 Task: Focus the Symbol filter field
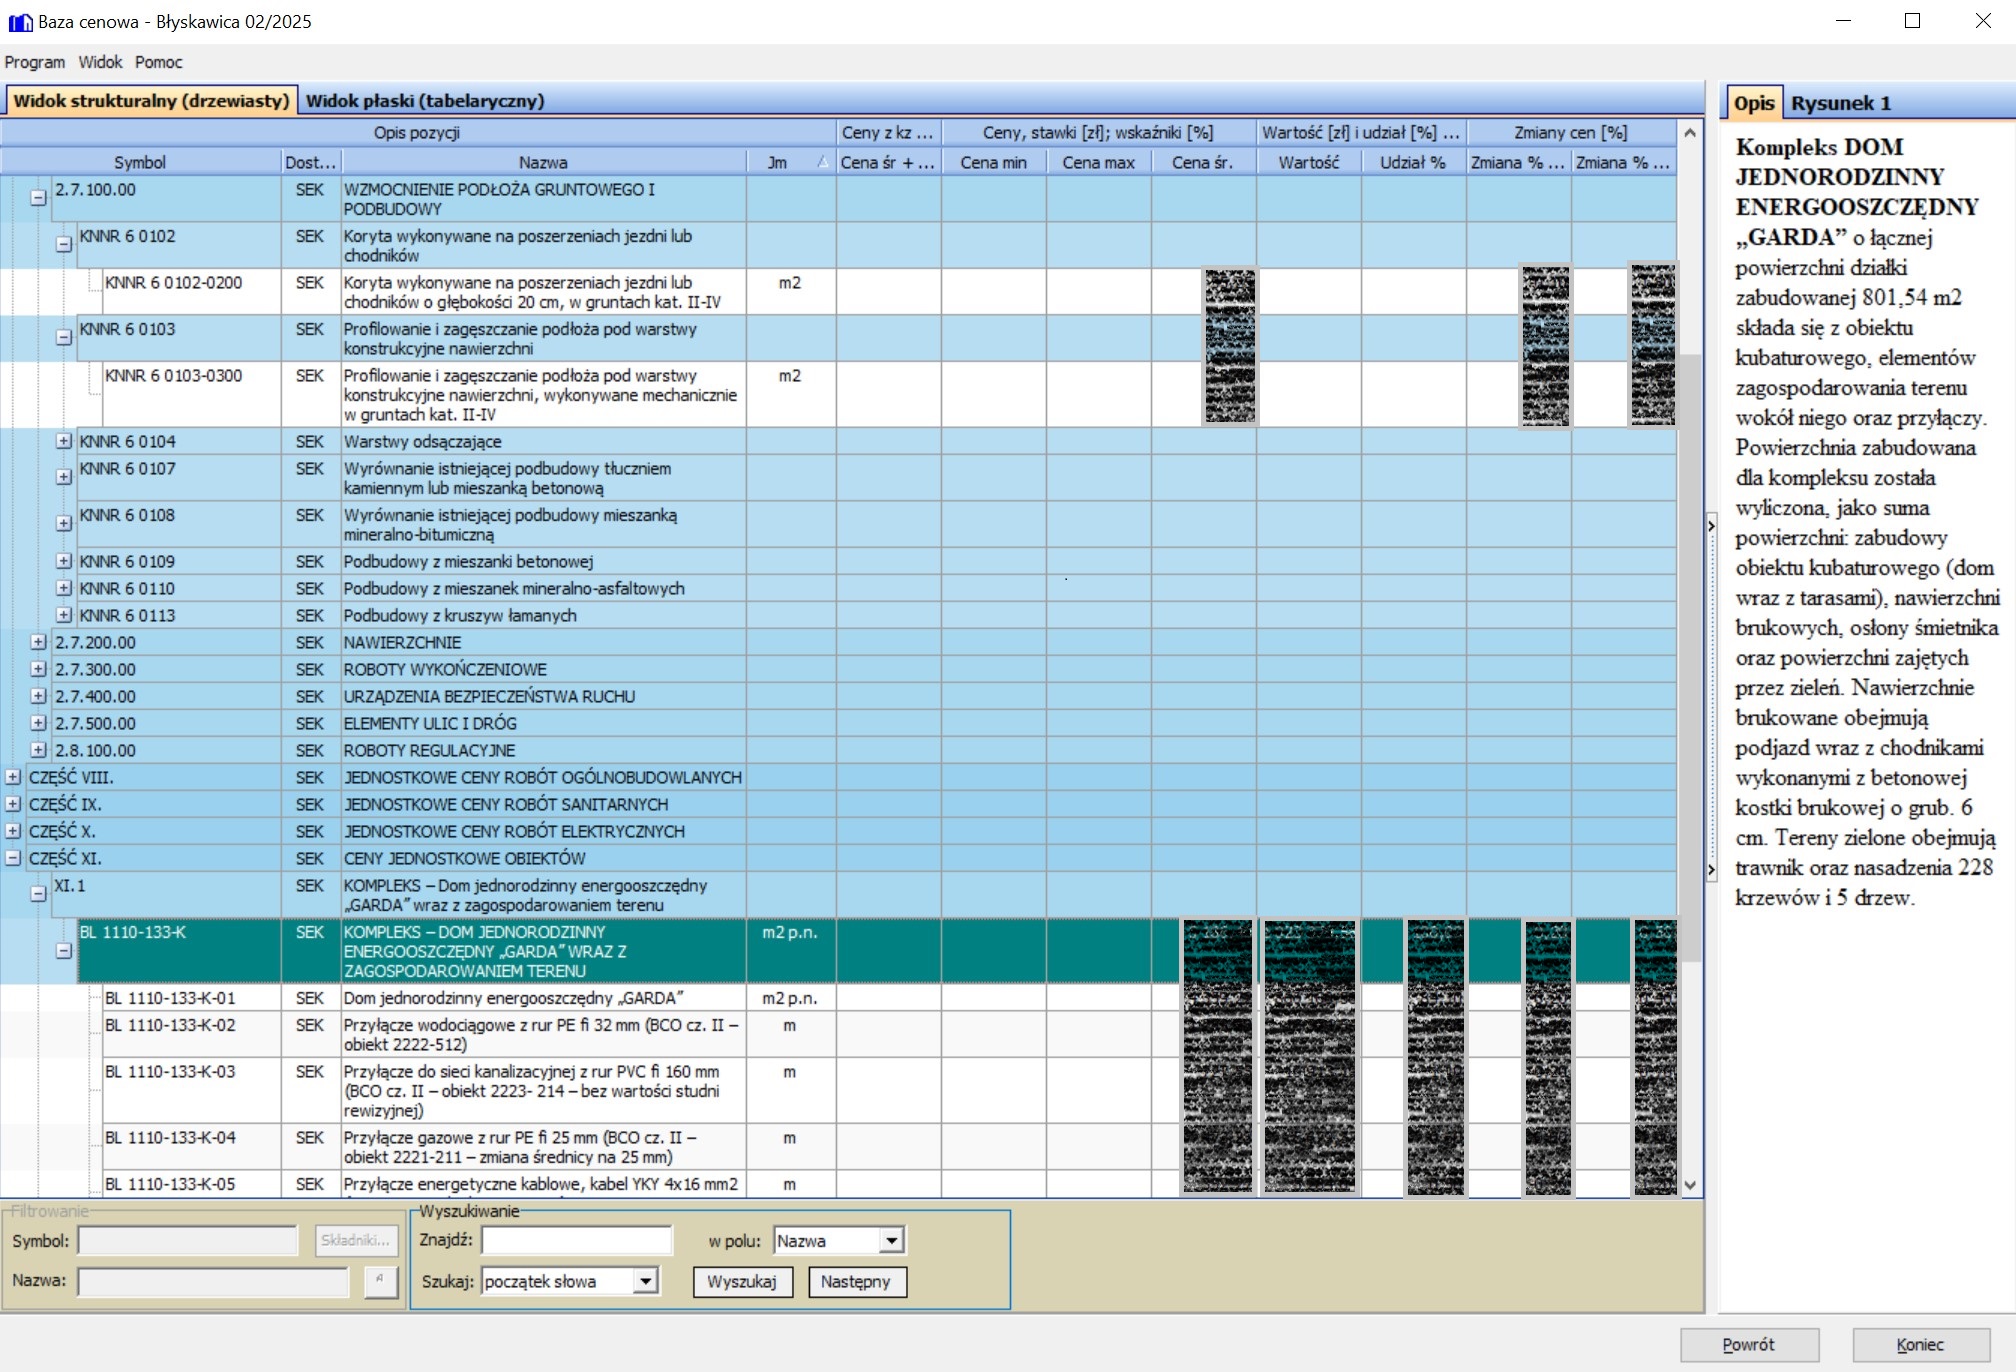[x=188, y=1241]
